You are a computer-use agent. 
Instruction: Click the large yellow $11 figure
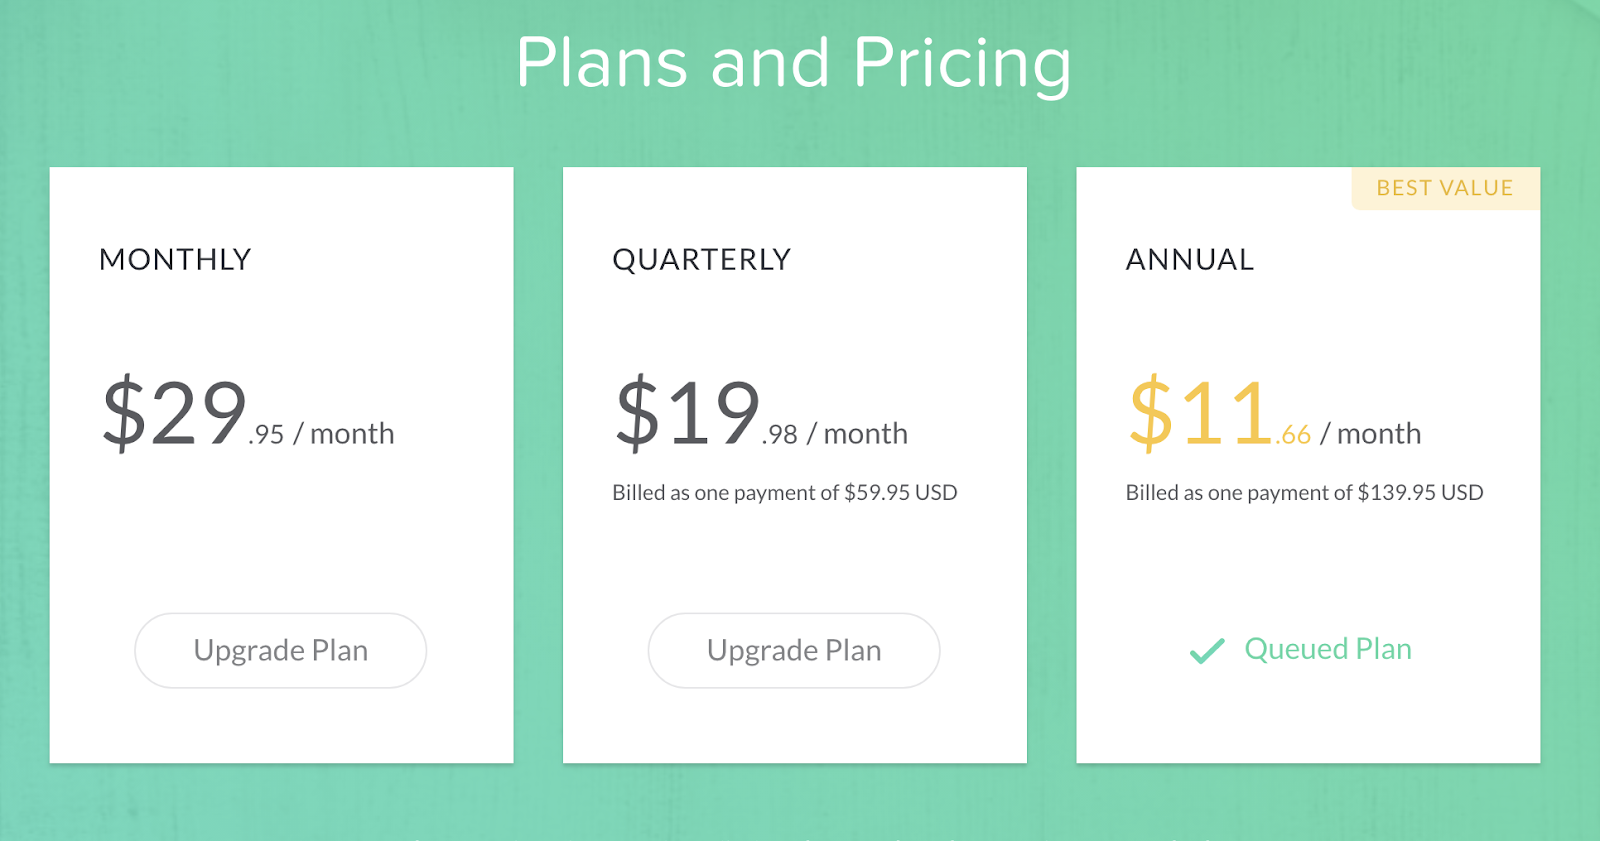point(1201,412)
